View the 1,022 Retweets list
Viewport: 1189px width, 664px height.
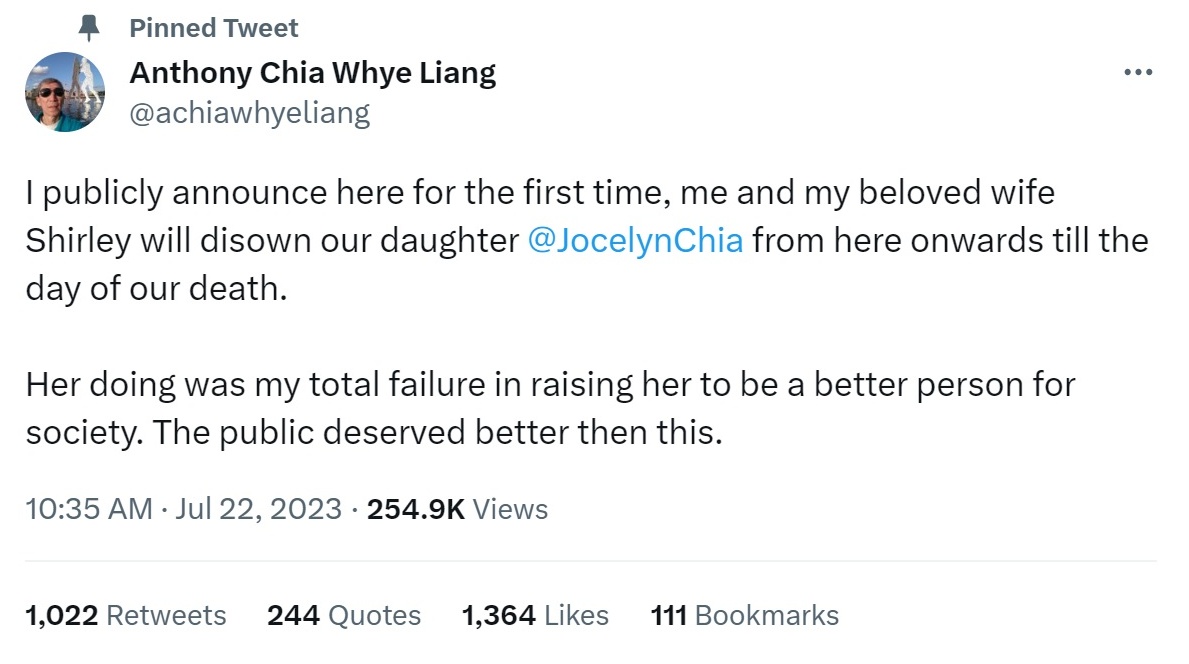(125, 615)
